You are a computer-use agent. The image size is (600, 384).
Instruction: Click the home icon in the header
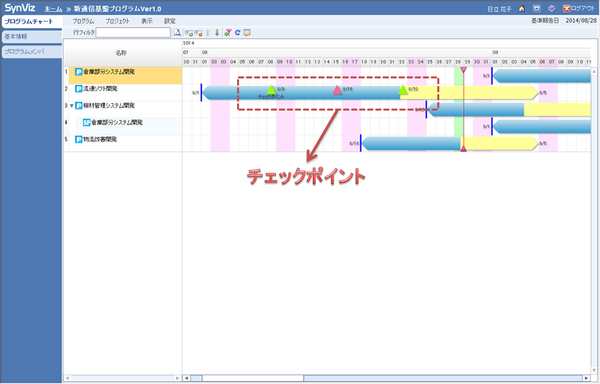click(x=522, y=9)
